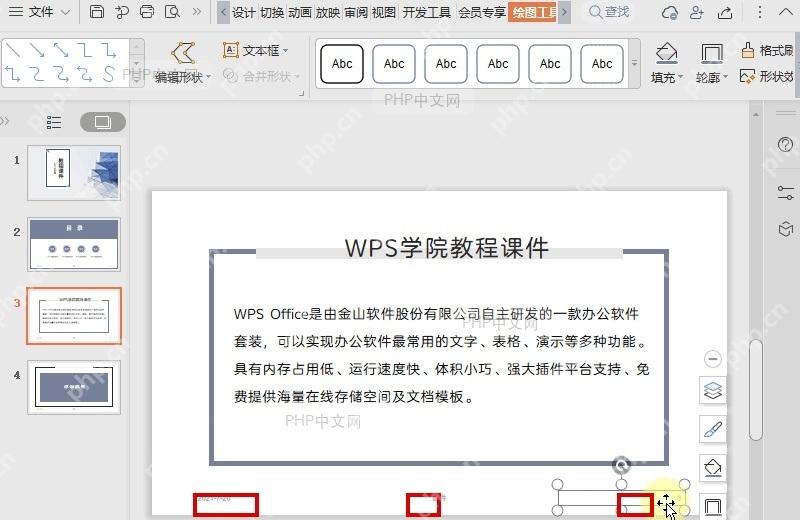Select slide 2 thumbnail
The image size is (800, 520).
(x=74, y=244)
